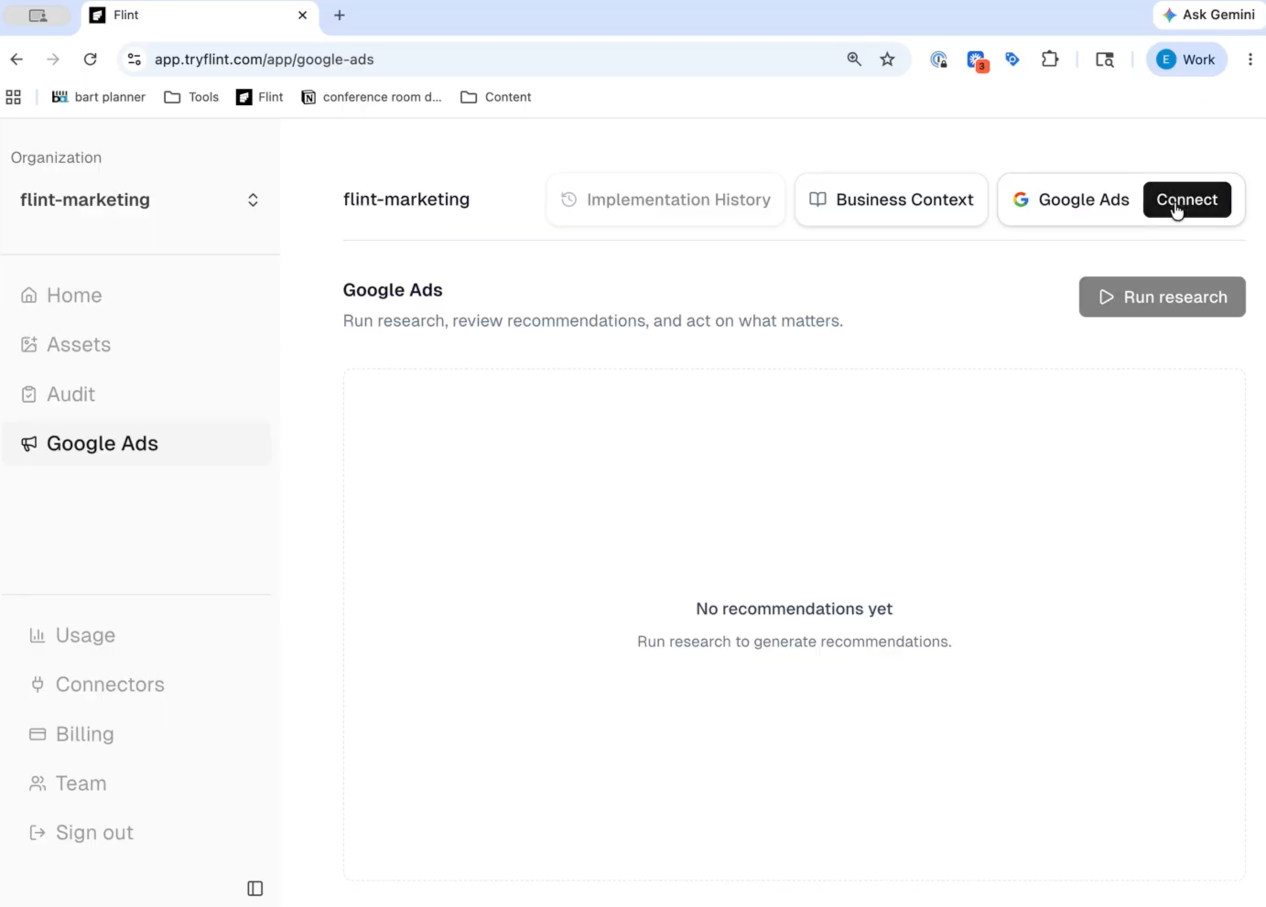Reload the page
Screen dimensions: 1266x907
(90, 59)
